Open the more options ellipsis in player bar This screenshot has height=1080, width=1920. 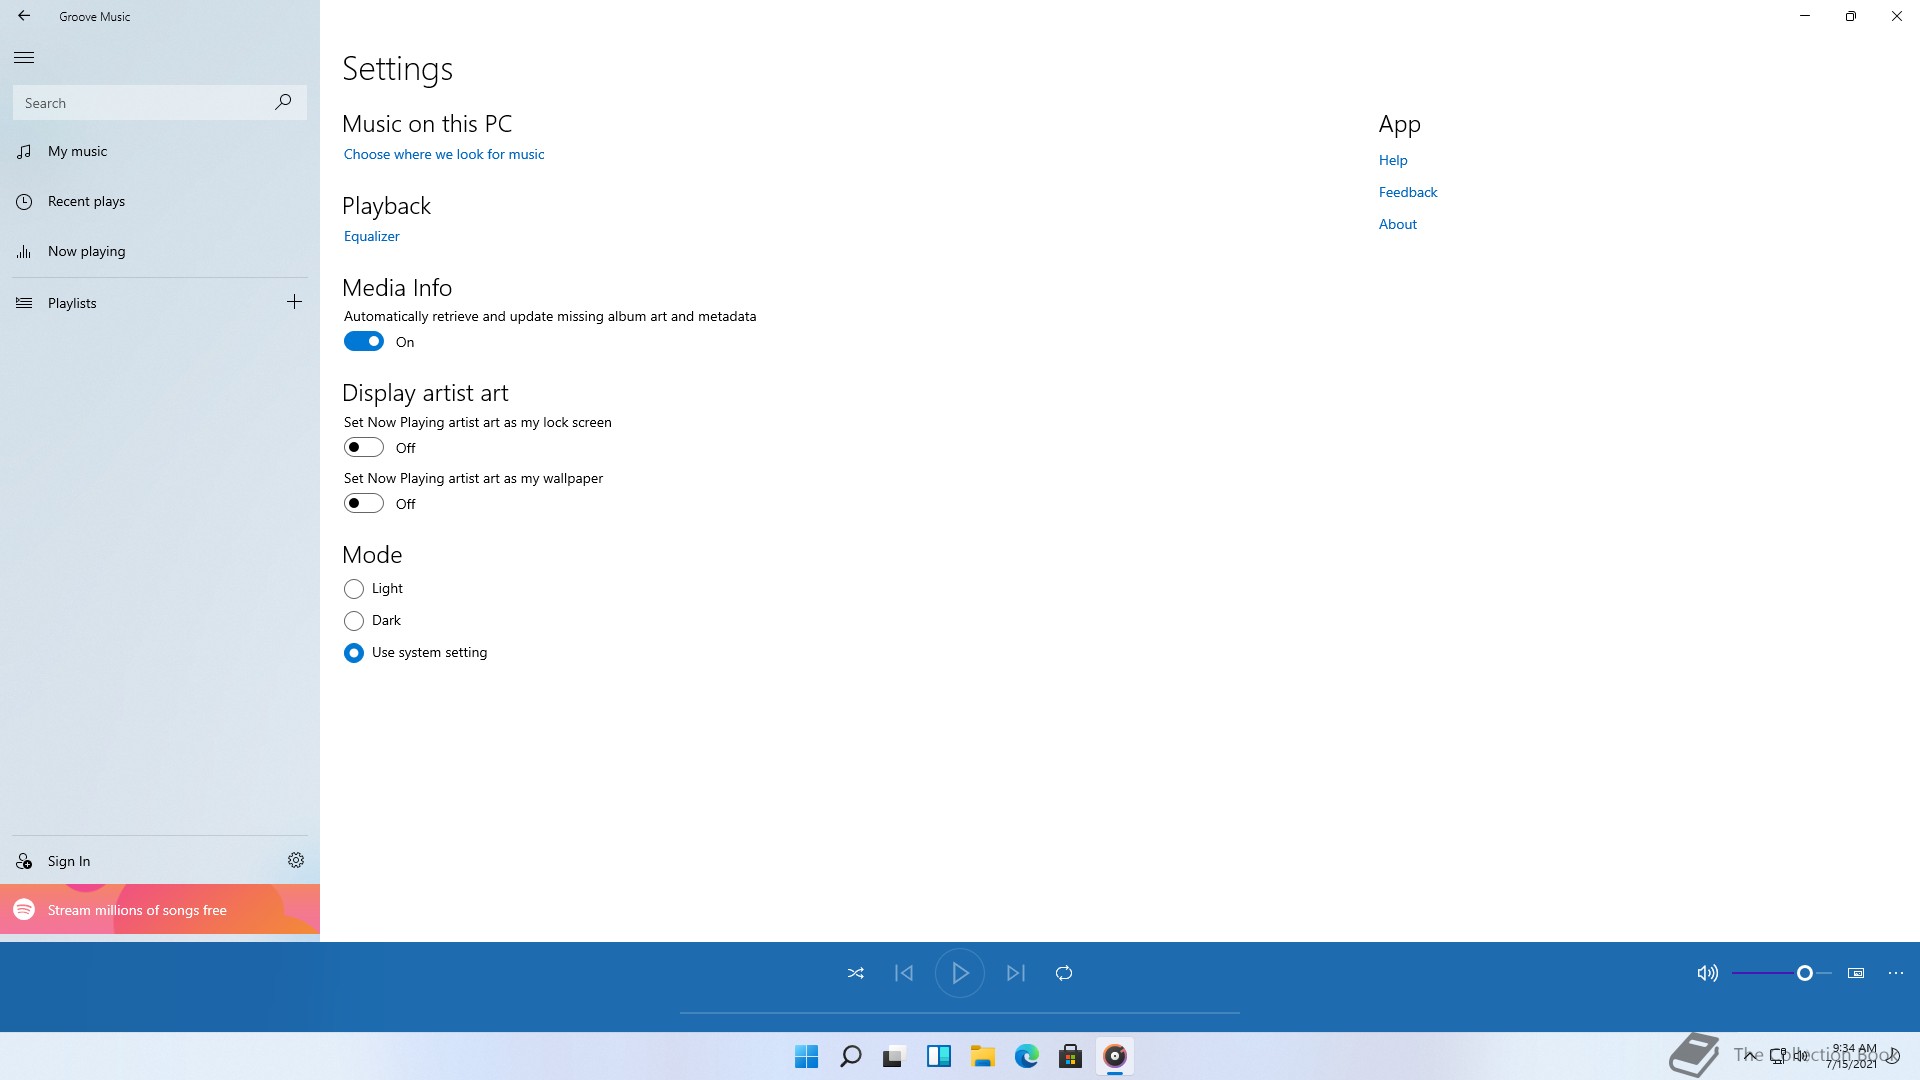pyautogui.click(x=1896, y=973)
